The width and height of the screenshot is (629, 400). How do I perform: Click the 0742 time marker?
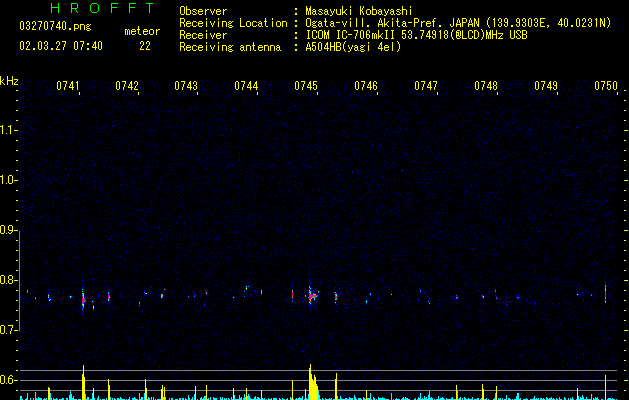pyautogui.click(x=127, y=86)
